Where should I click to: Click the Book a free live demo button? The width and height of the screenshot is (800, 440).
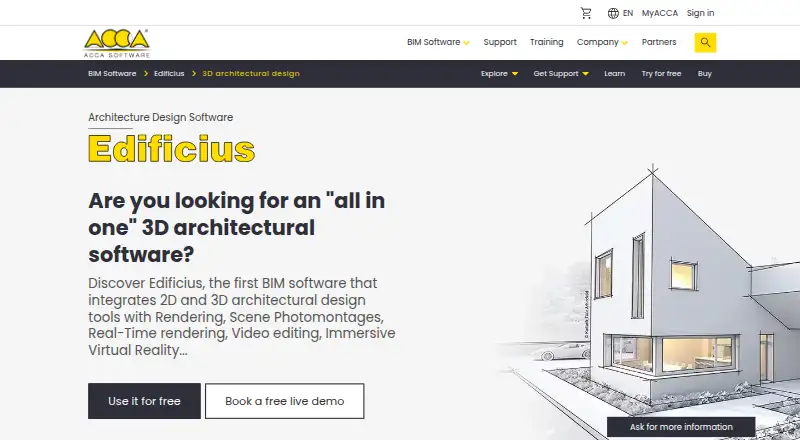click(x=285, y=401)
